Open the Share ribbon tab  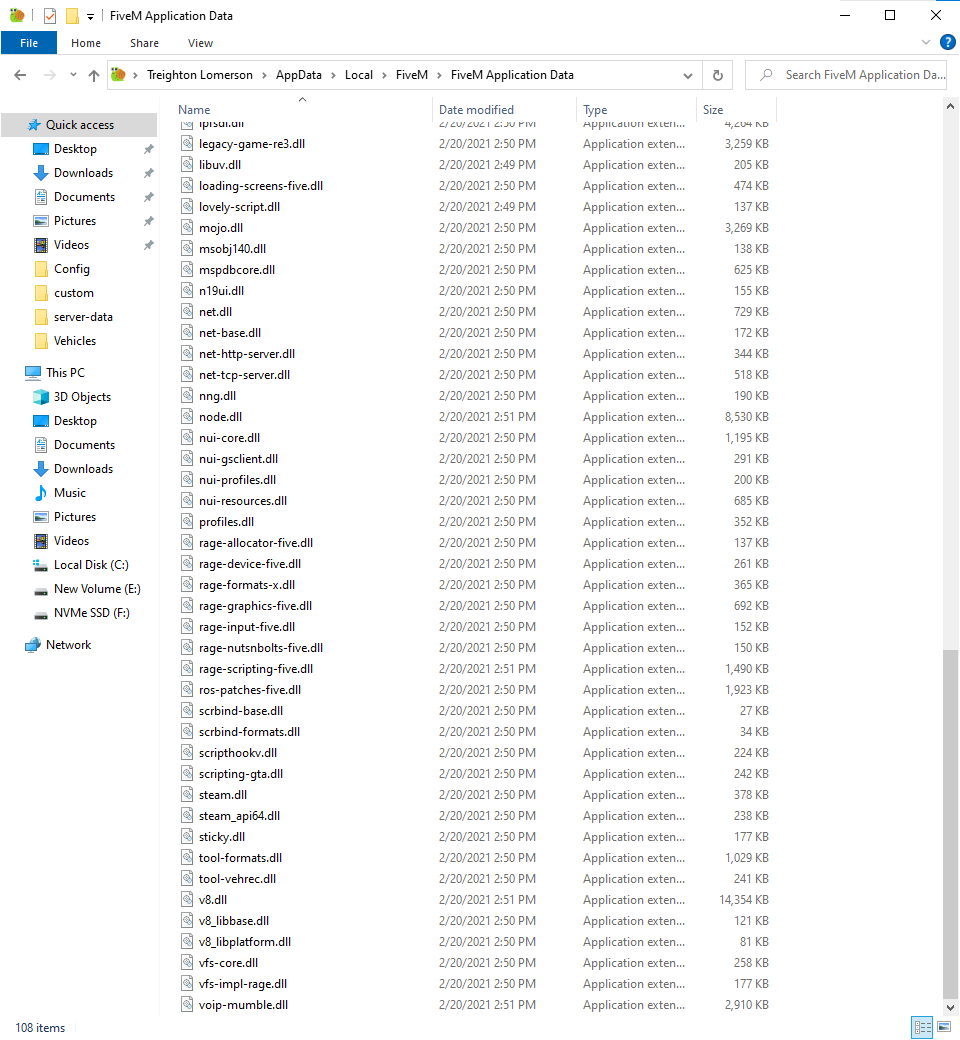pos(144,43)
